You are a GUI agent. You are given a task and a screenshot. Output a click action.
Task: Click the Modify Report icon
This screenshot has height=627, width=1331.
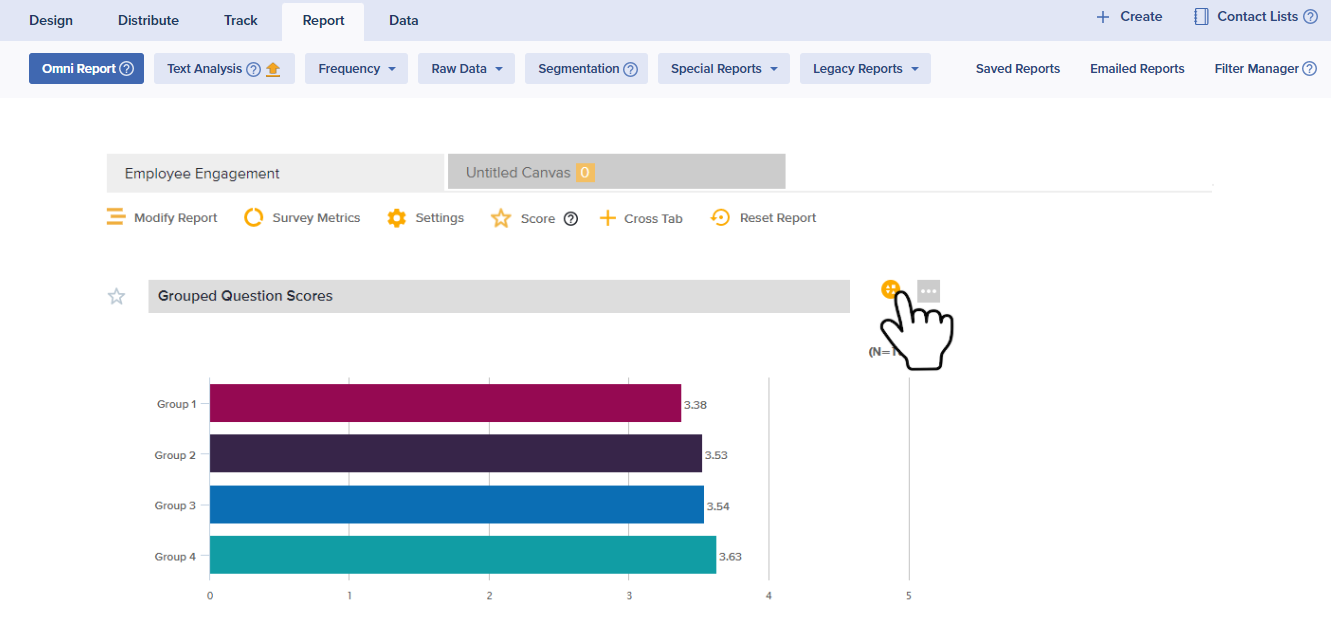pyautogui.click(x=117, y=218)
